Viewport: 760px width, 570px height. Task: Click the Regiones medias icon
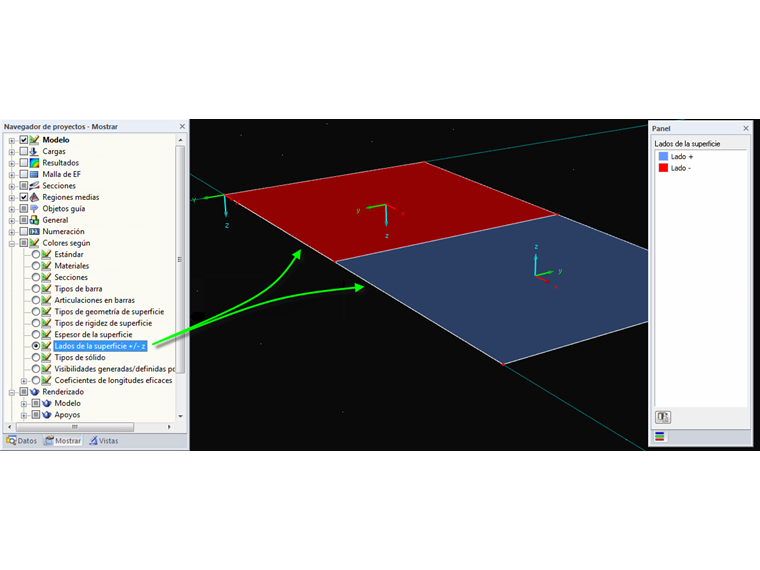point(34,197)
